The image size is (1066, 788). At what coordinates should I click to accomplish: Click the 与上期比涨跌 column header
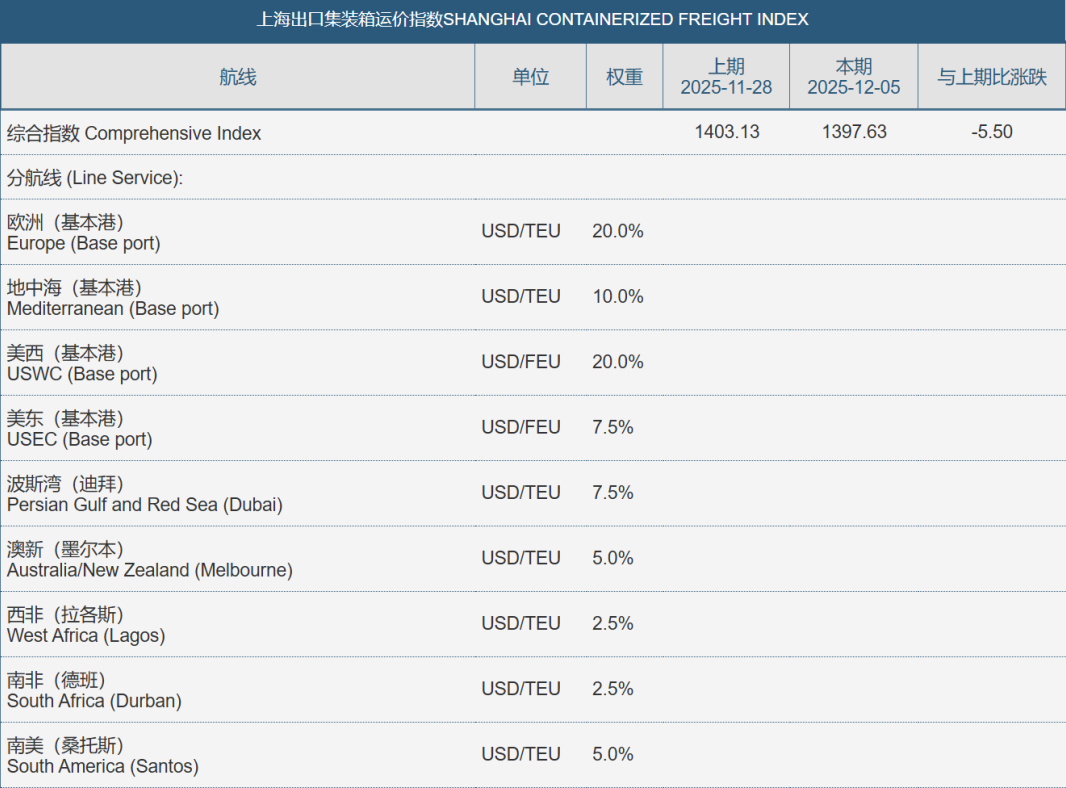point(991,77)
